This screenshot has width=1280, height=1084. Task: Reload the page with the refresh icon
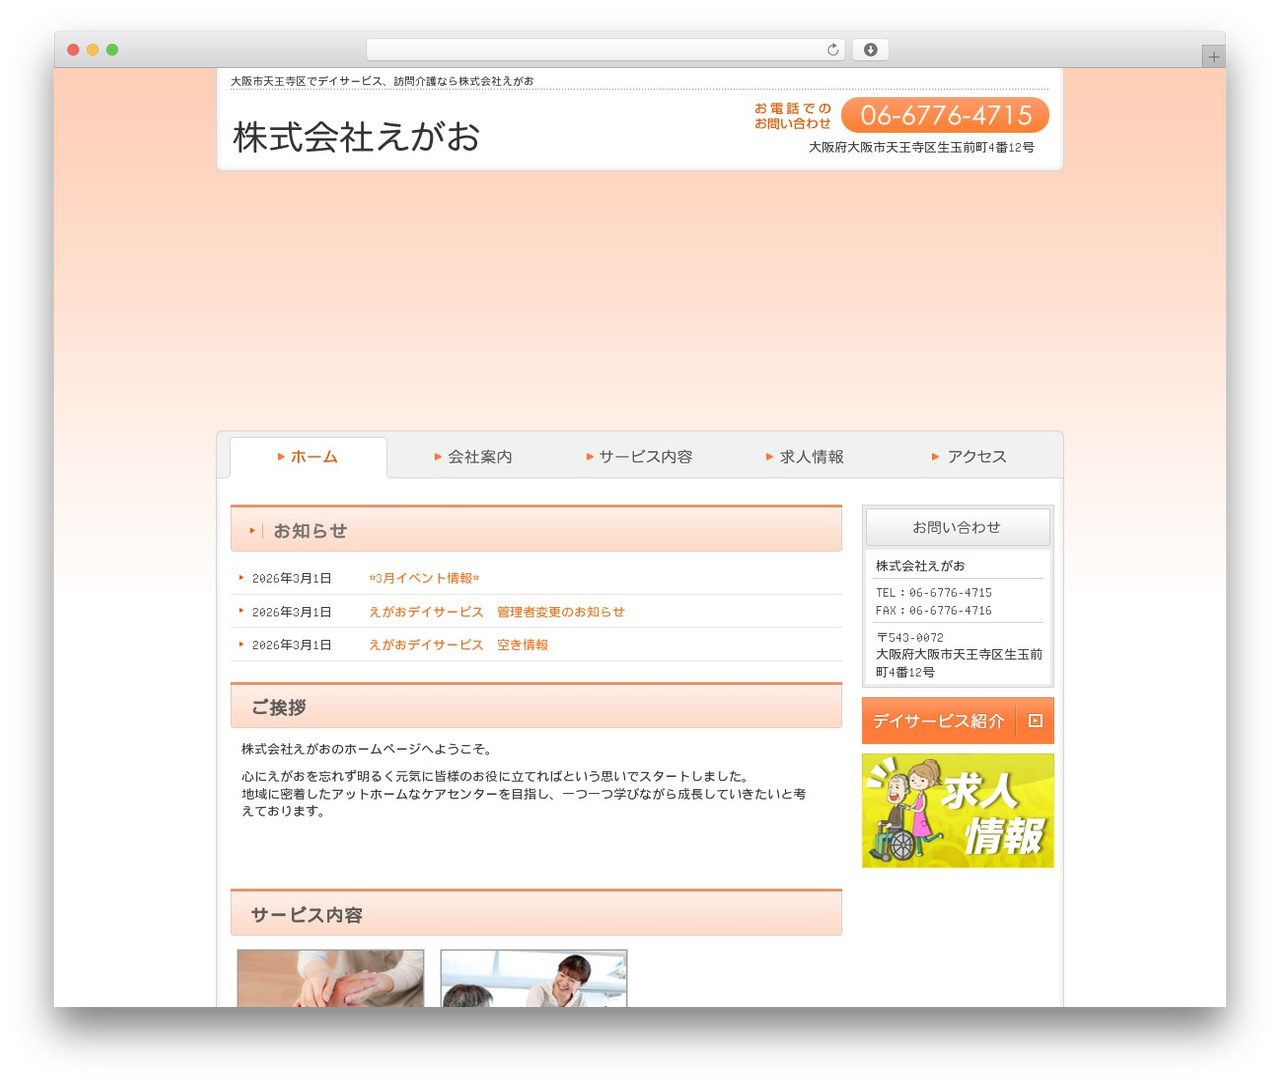click(832, 50)
